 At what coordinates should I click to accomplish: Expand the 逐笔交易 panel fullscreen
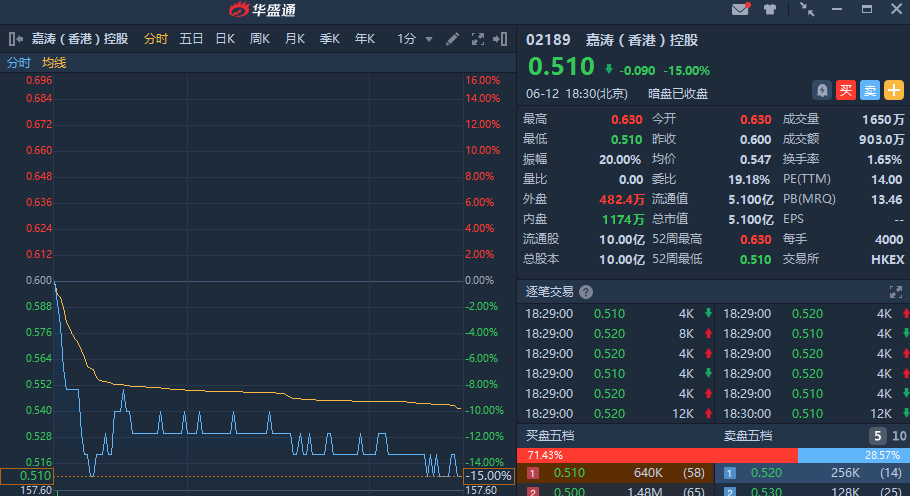click(895, 292)
